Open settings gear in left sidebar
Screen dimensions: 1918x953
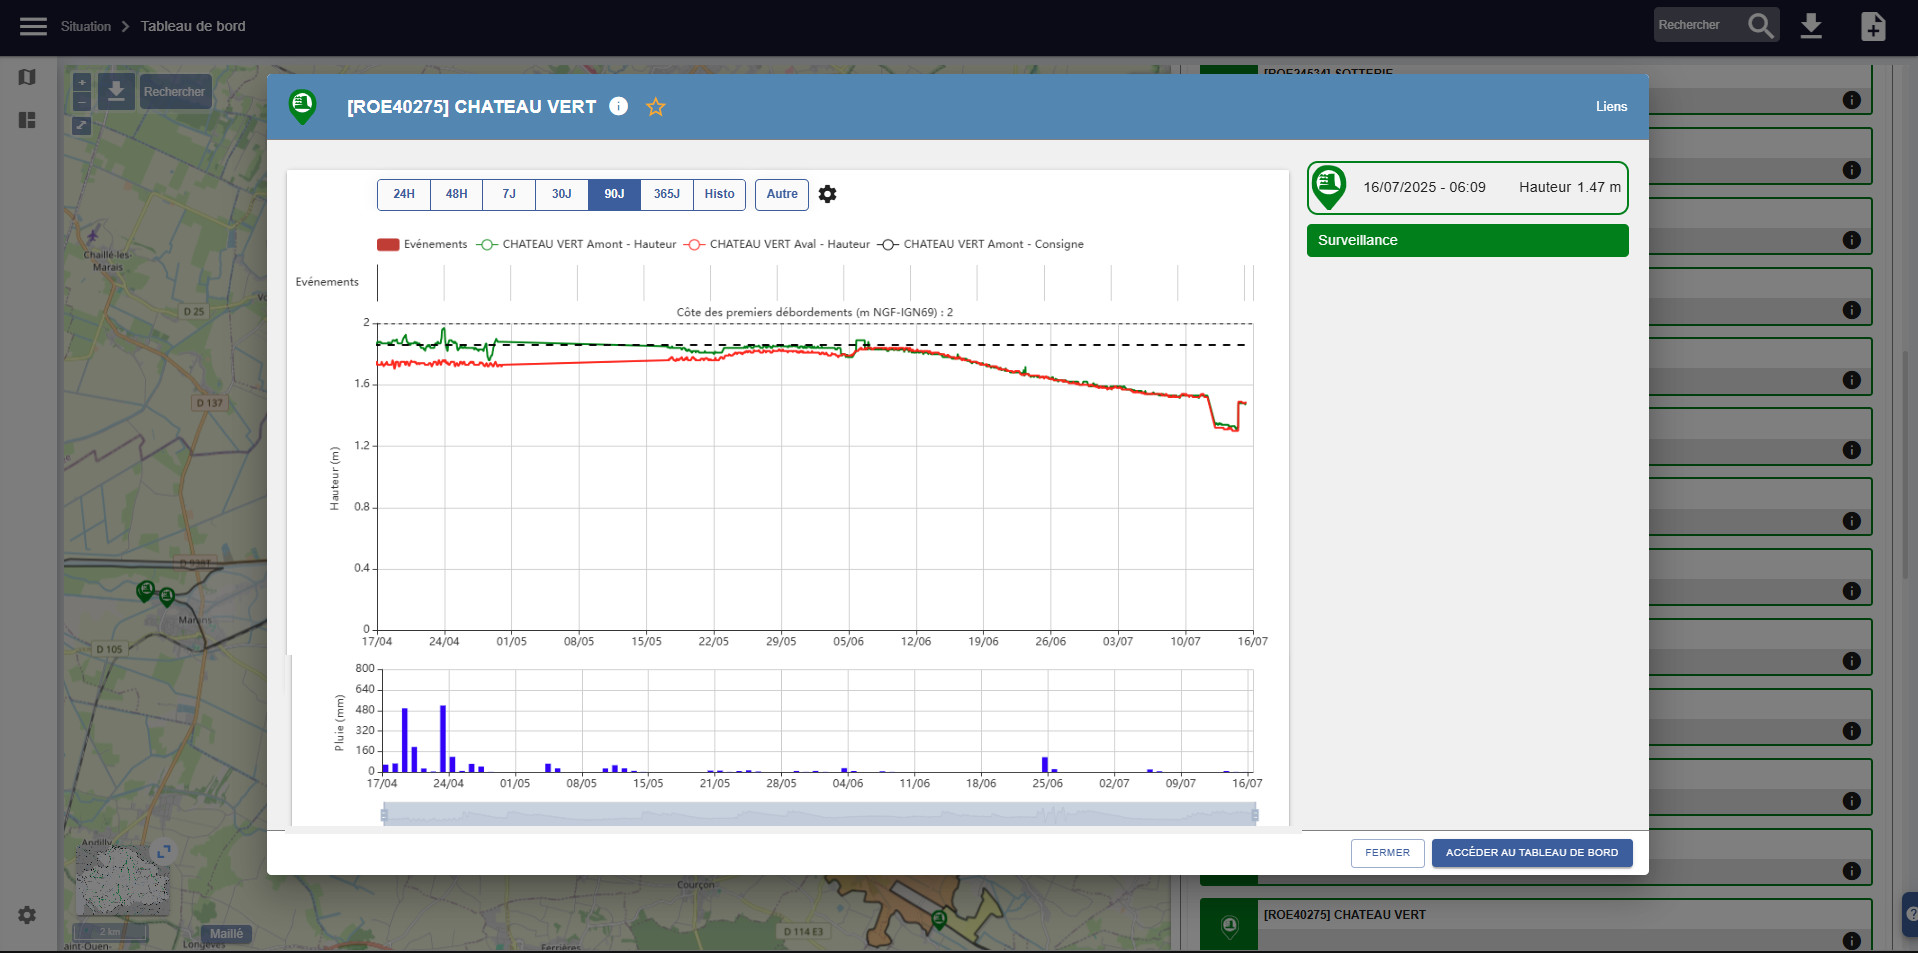tap(27, 915)
